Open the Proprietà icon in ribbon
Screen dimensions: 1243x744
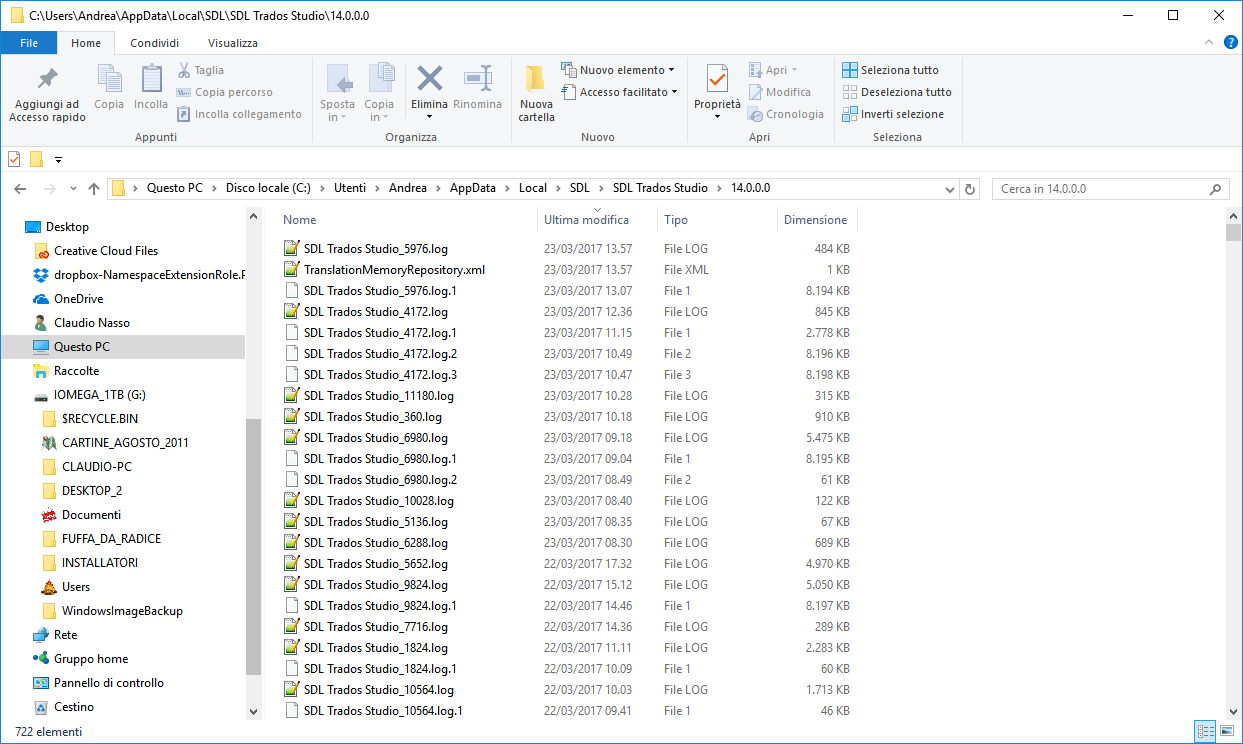coord(717,79)
